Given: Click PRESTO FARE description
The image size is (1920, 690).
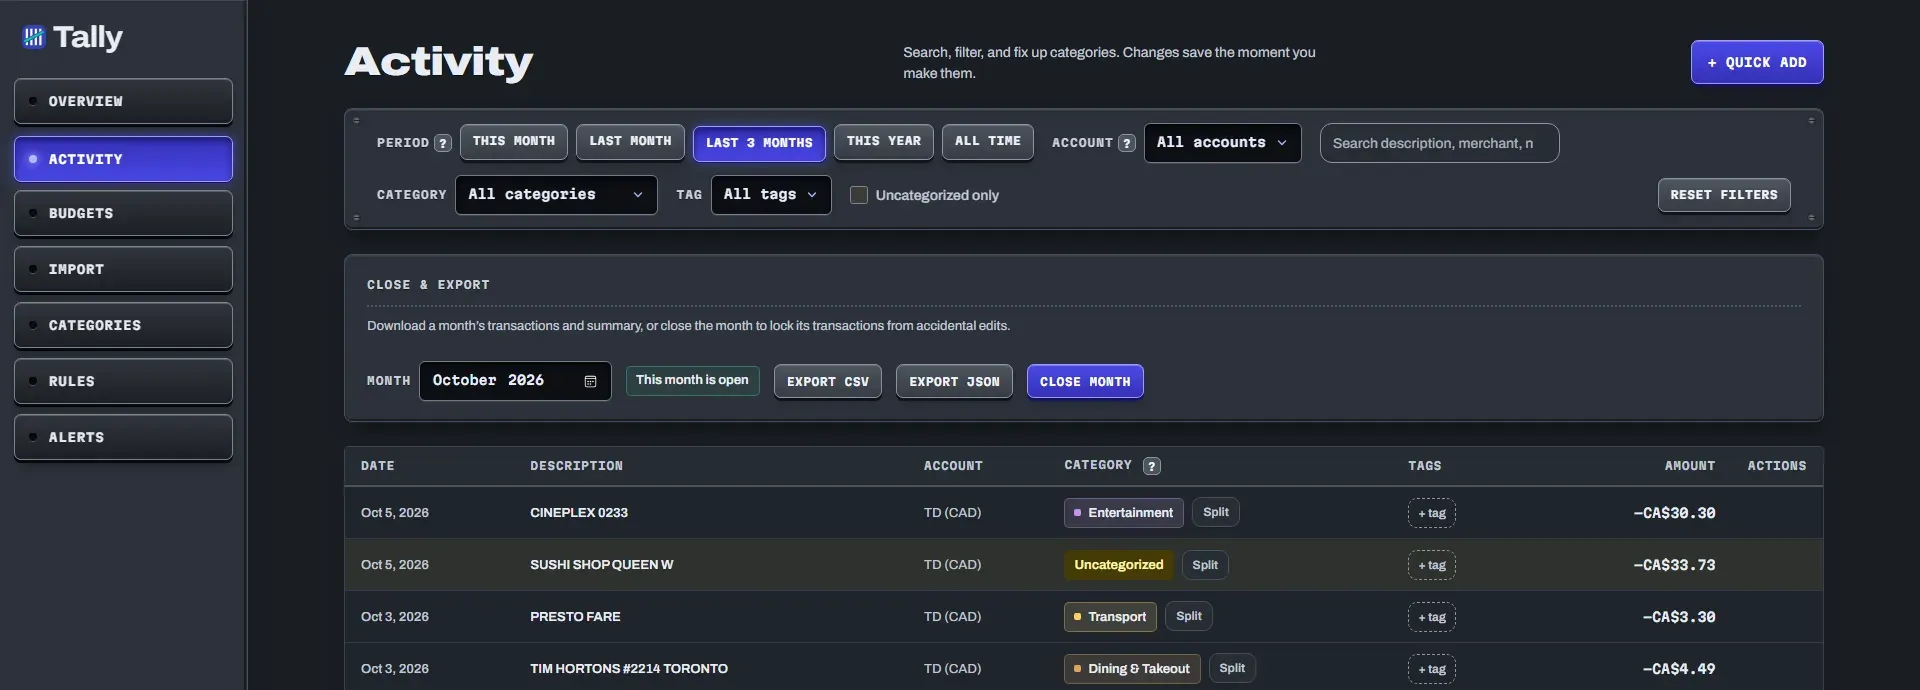Looking at the screenshot, I should (575, 617).
